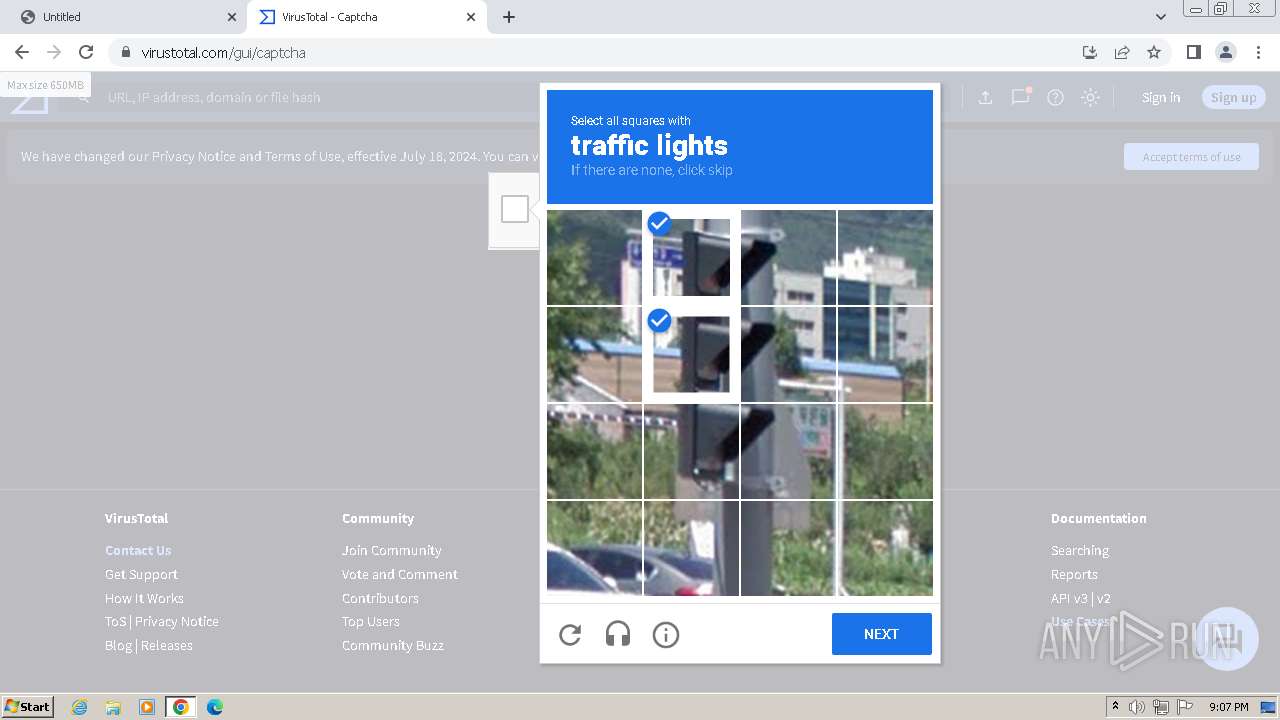Select the third-row tile with traffic light
1280x720 pixels.
click(x=691, y=451)
